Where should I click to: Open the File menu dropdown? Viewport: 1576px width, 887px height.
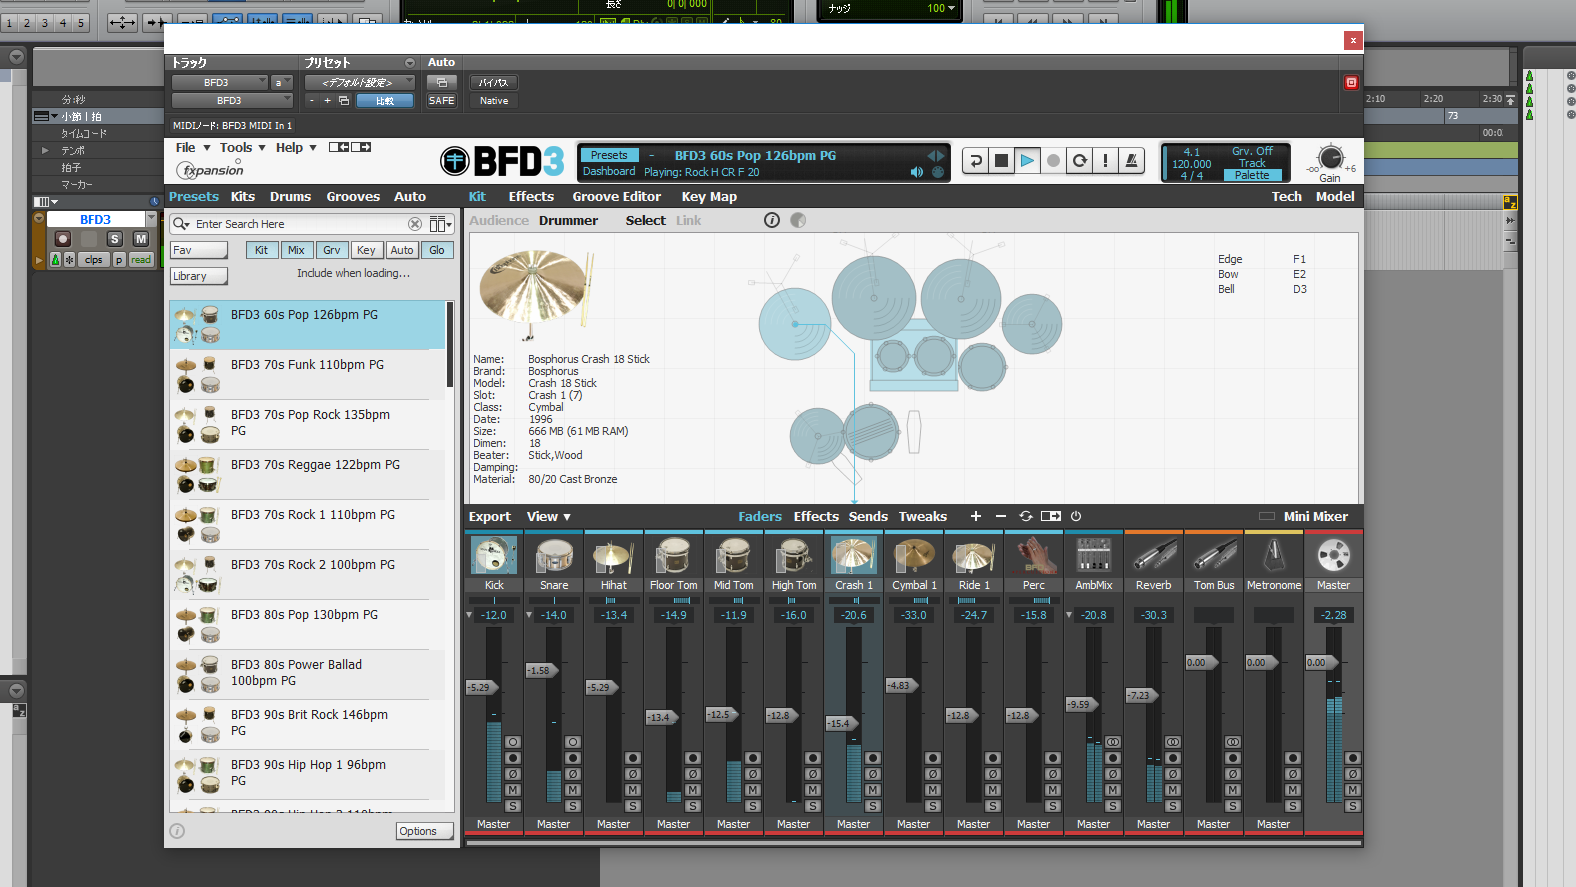point(193,147)
